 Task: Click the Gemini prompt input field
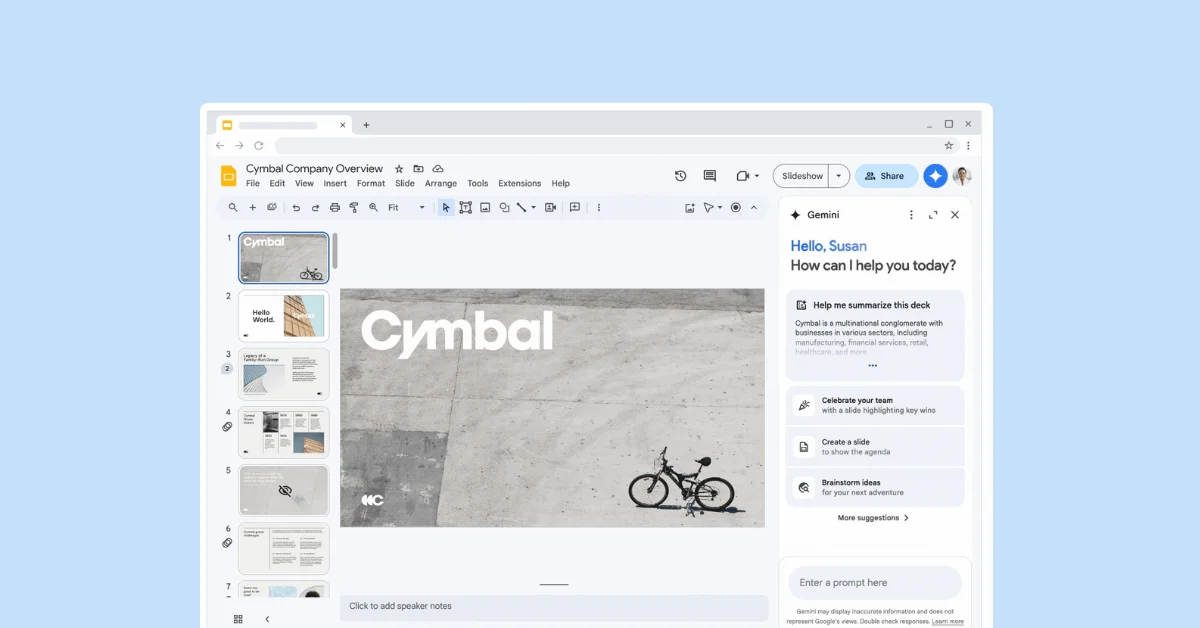(x=875, y=583)
